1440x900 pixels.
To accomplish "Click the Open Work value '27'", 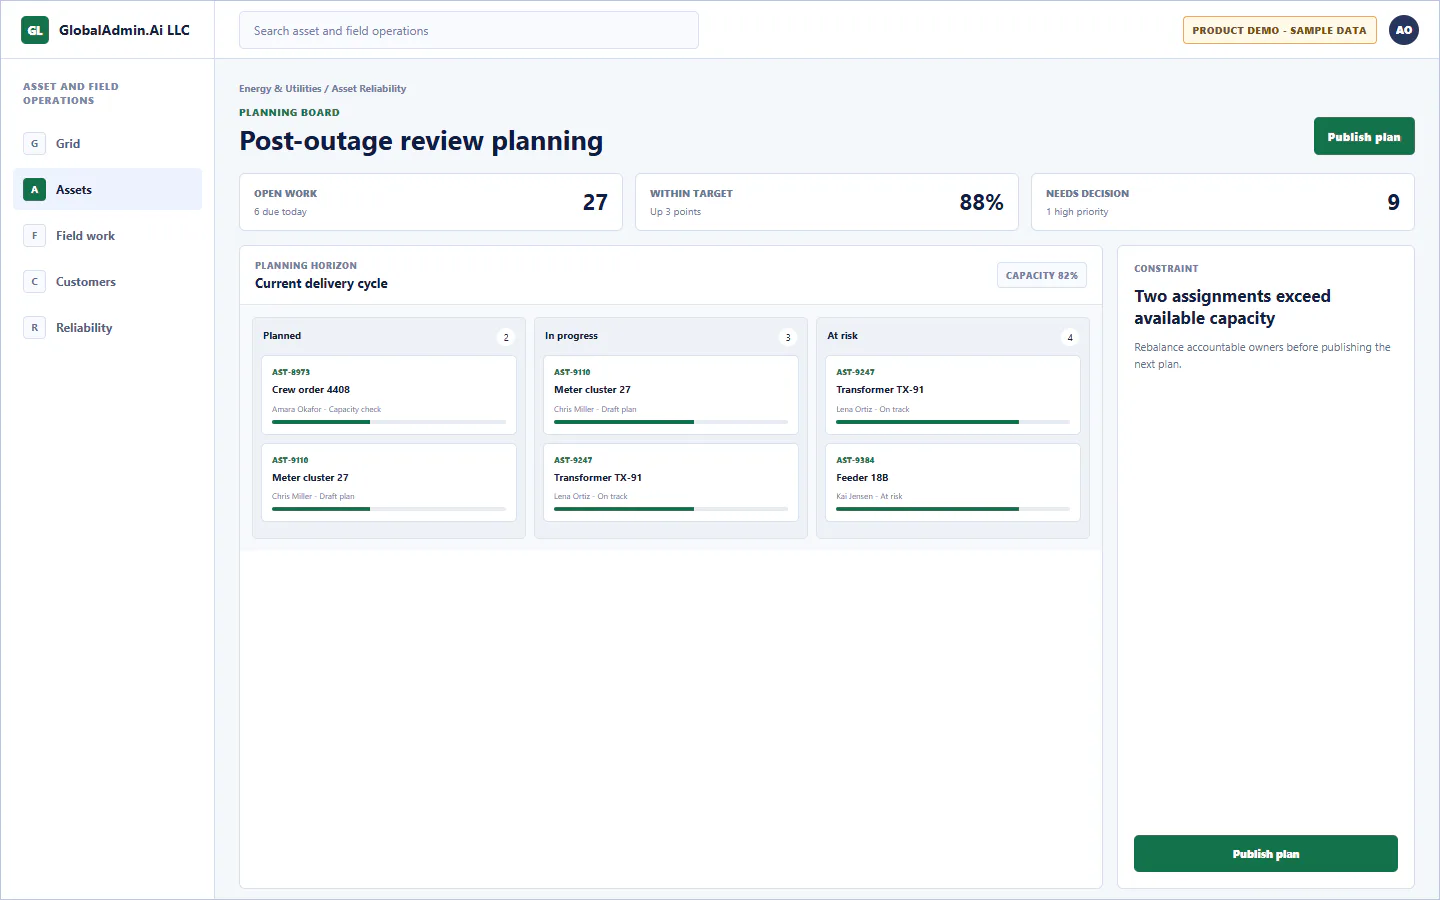I will tap(595, 202).
